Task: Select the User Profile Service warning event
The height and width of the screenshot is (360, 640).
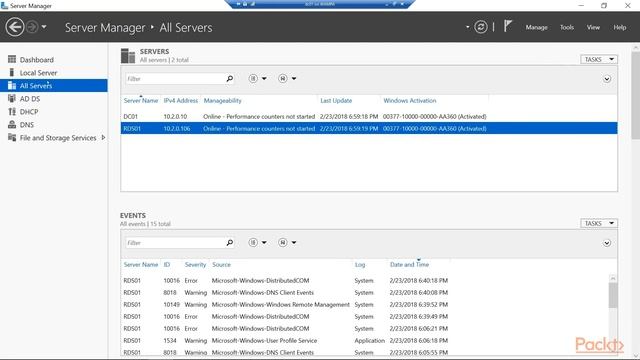Action: tap(365, 340)
